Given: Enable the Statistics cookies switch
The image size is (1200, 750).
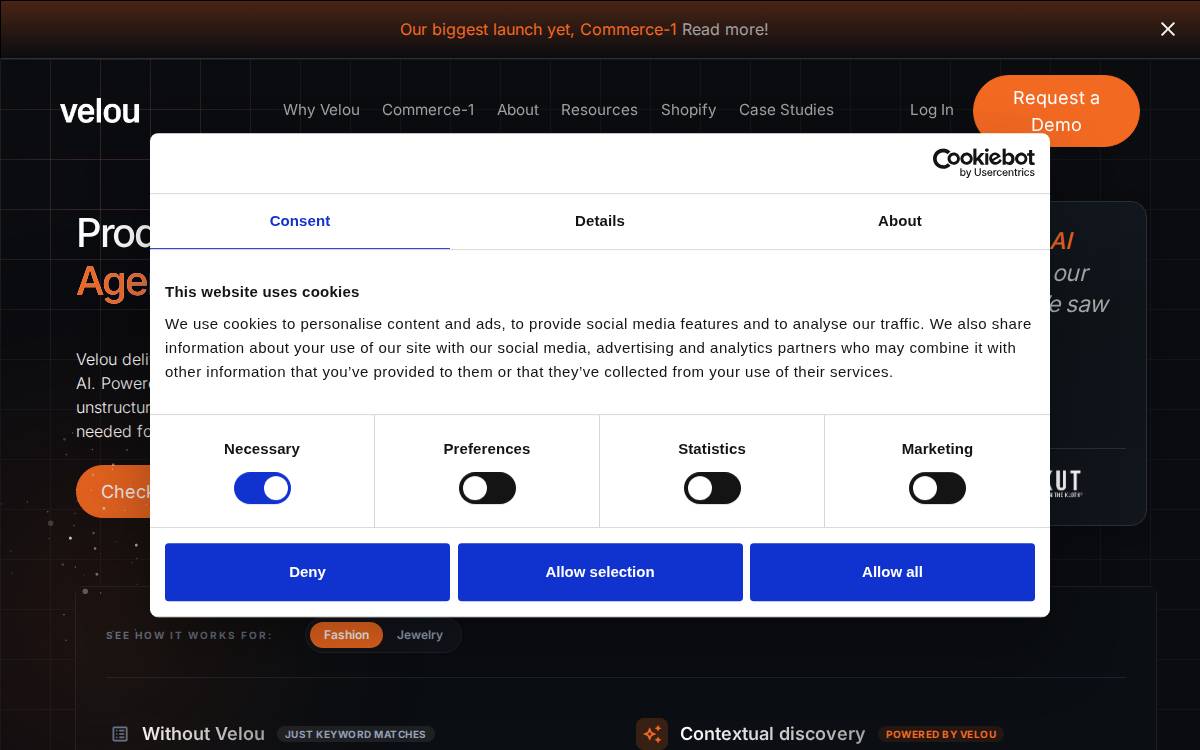Looking at the screenshot, I should tap(712, 488).
